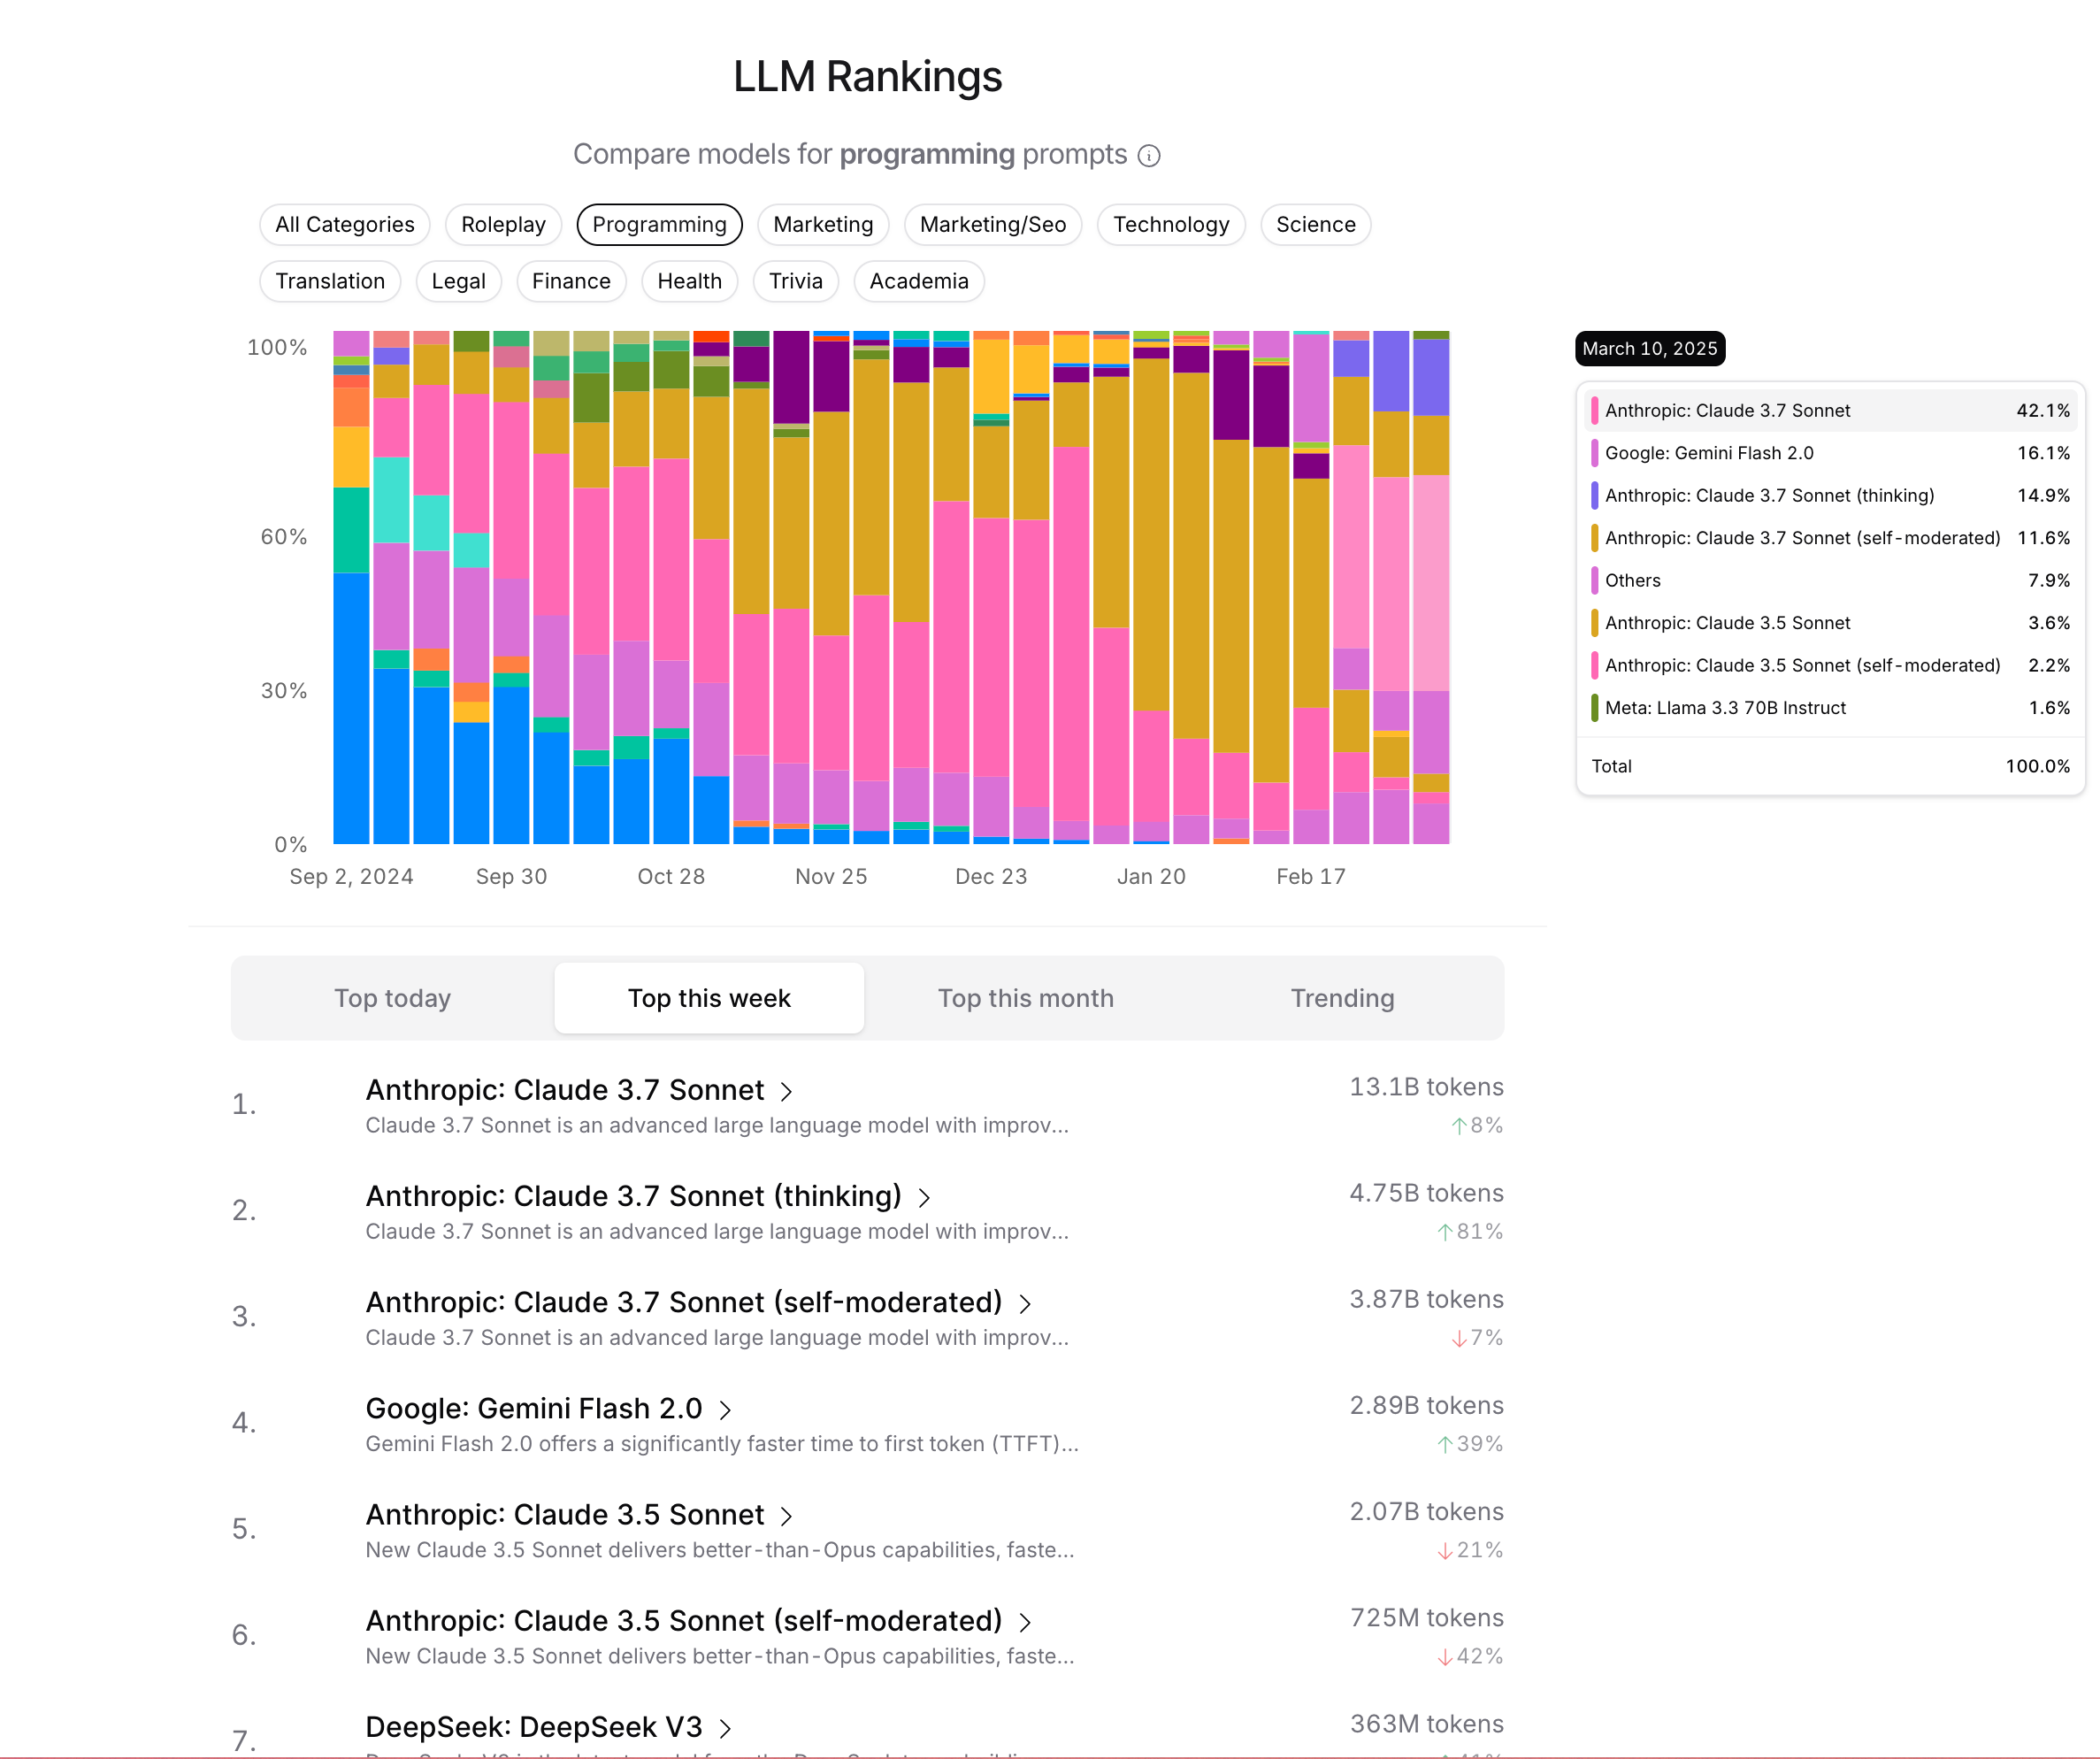Click chevron next to Claude 3.7 Sonnet (thinking)

[925, 1197]
